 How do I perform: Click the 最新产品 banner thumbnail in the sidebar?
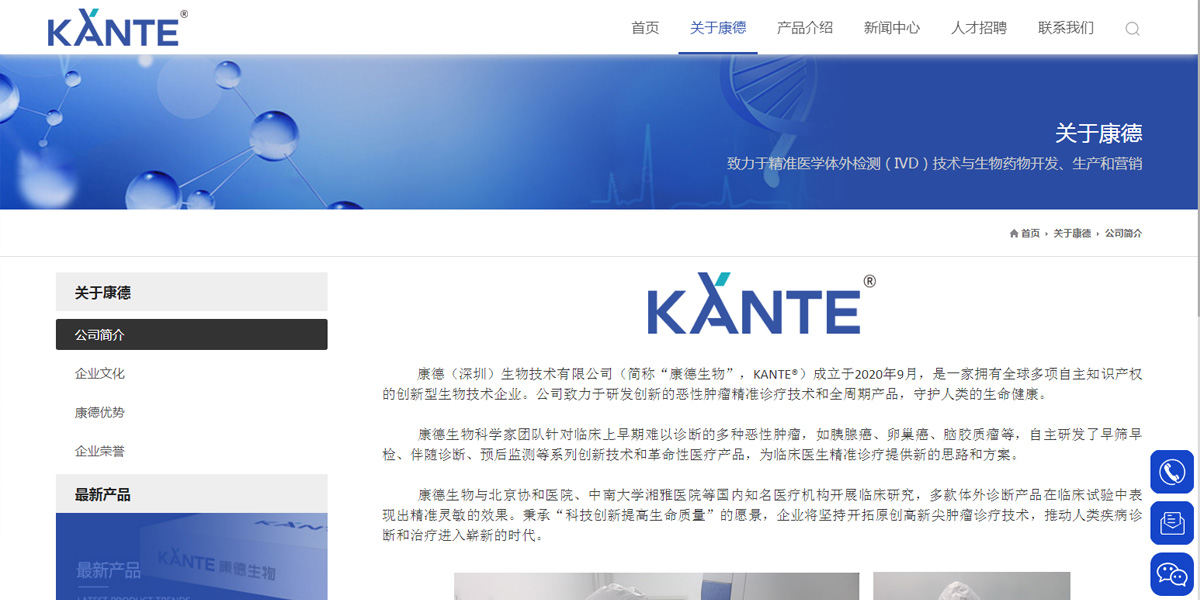(192, 557)
